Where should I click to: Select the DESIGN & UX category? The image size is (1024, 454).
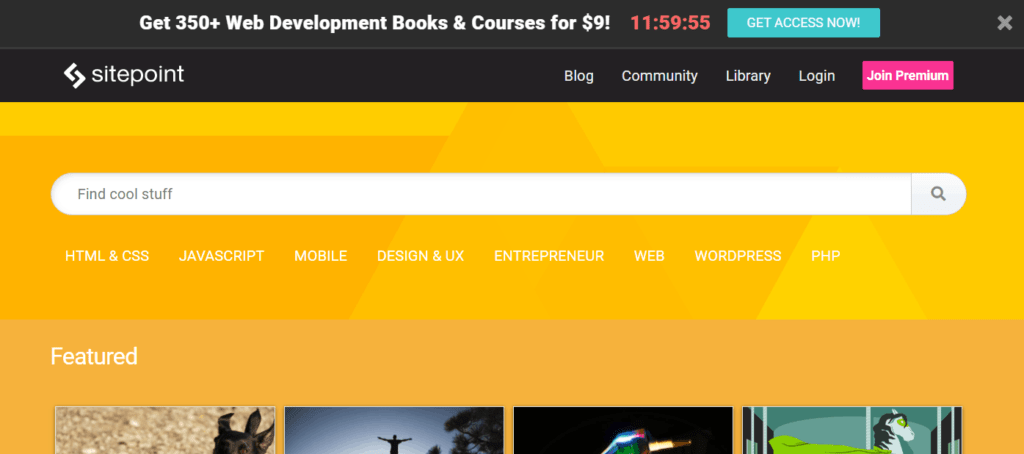[421, 256]
